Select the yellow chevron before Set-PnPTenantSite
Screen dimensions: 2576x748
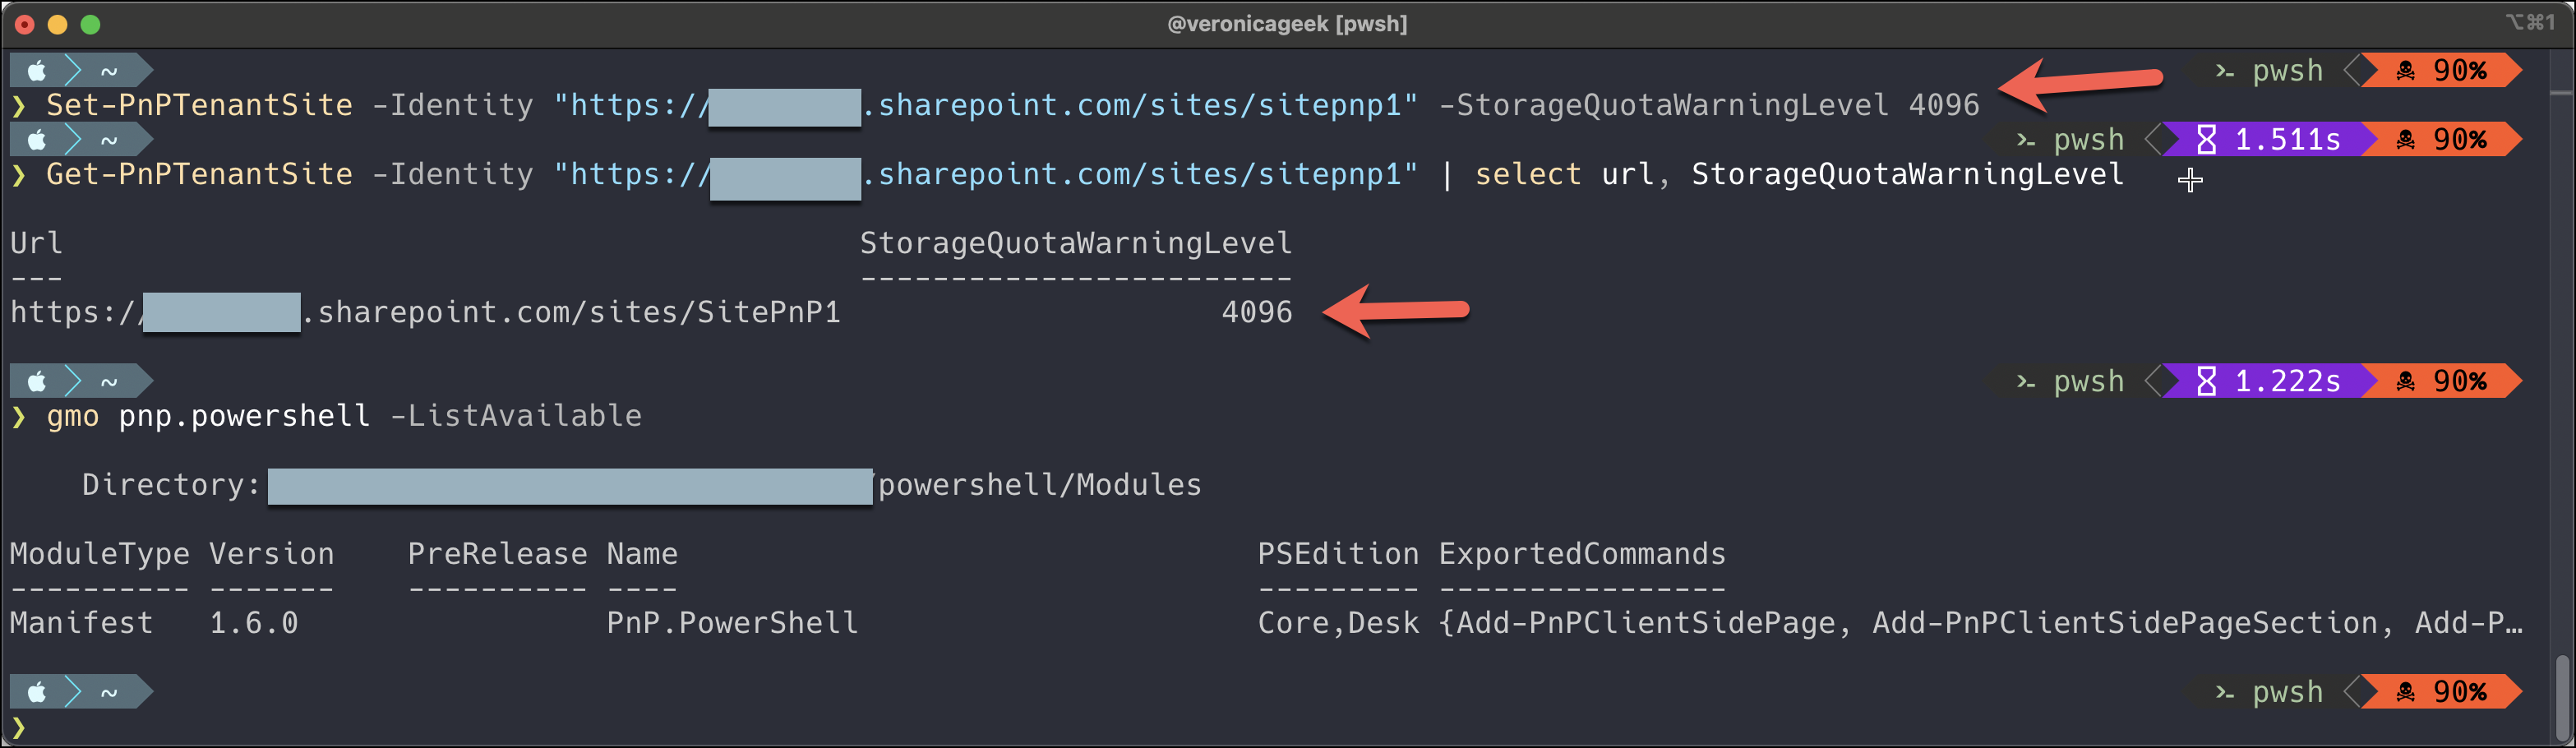click(x=19, y=104)
